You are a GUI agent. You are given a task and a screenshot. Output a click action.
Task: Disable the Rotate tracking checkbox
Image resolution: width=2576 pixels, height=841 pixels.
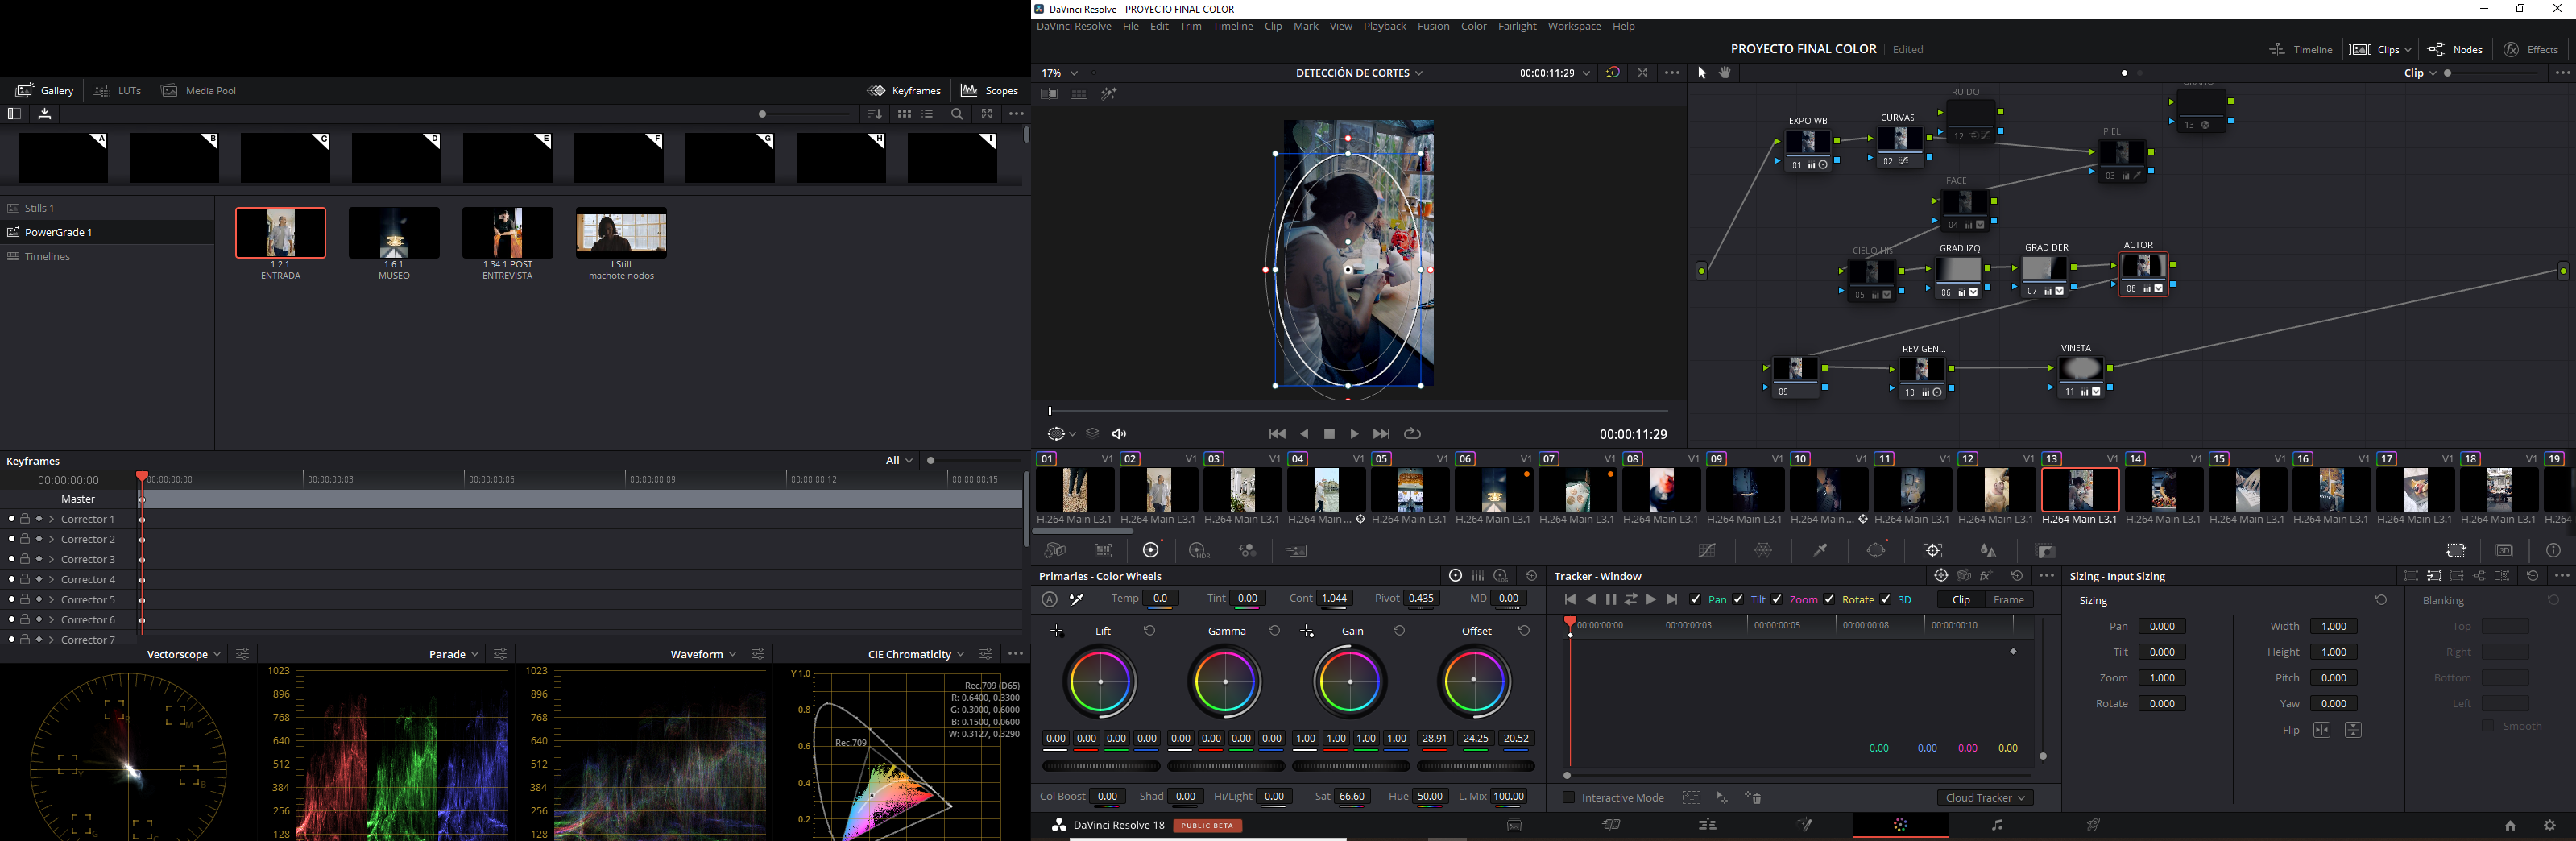[1829, 600]
